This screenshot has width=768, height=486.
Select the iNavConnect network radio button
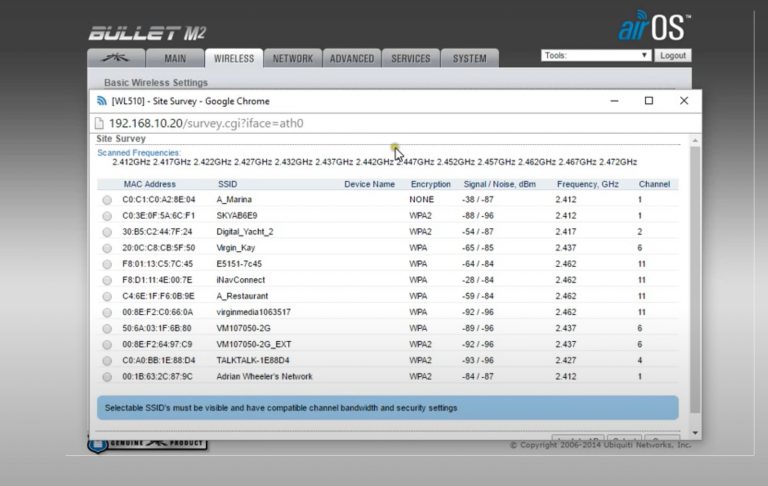[x=107, y=280]
